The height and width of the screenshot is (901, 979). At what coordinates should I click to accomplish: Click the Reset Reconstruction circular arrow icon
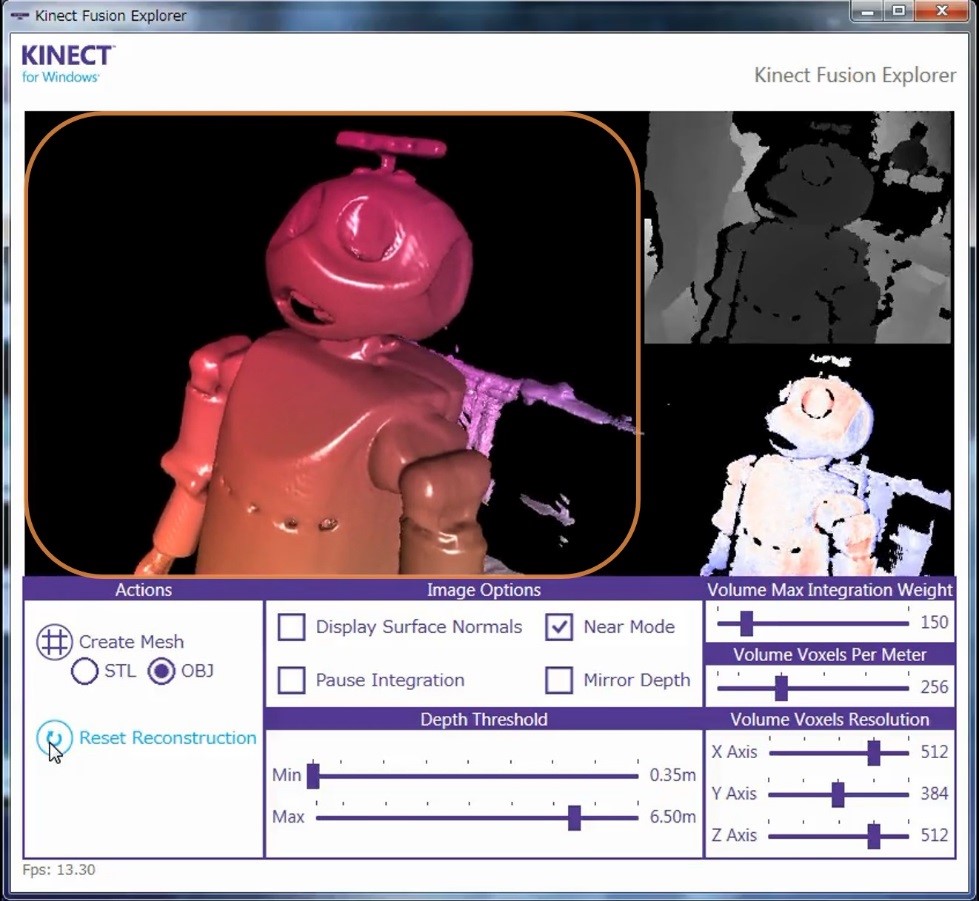point(54,739)
